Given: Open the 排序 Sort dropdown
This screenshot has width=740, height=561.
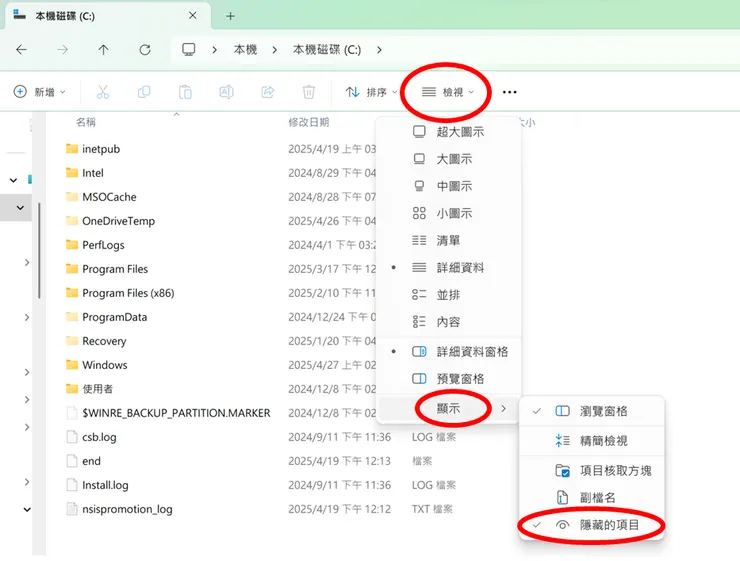Looking at the screenshot, I should click(x=371, y=92).
